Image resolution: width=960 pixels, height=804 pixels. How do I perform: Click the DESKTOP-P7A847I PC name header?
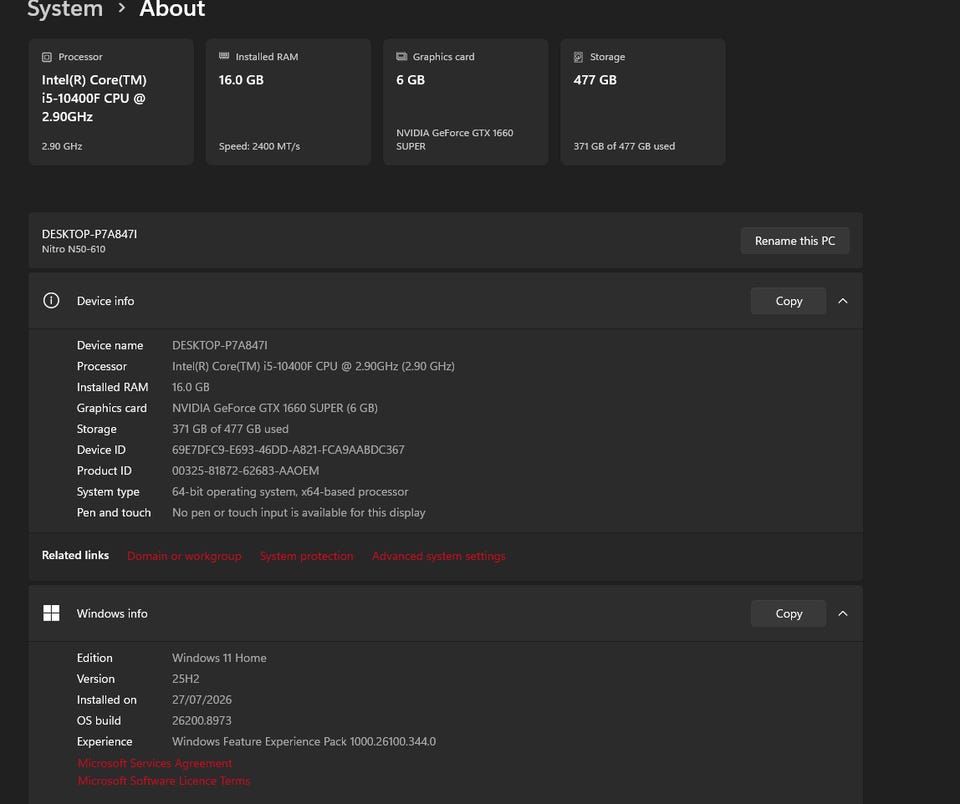pos(89,234)
